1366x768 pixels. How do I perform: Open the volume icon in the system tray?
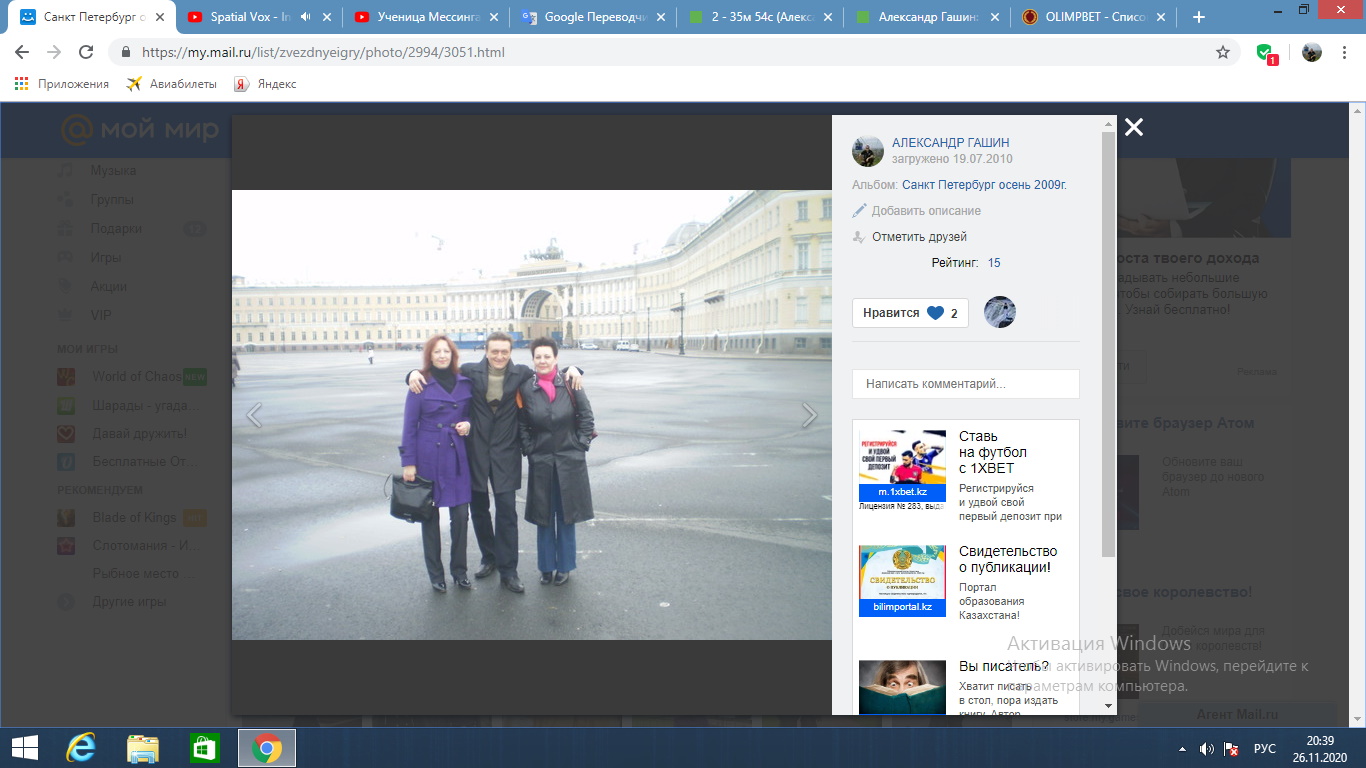pyautogui.click(x=1207, y=749)
